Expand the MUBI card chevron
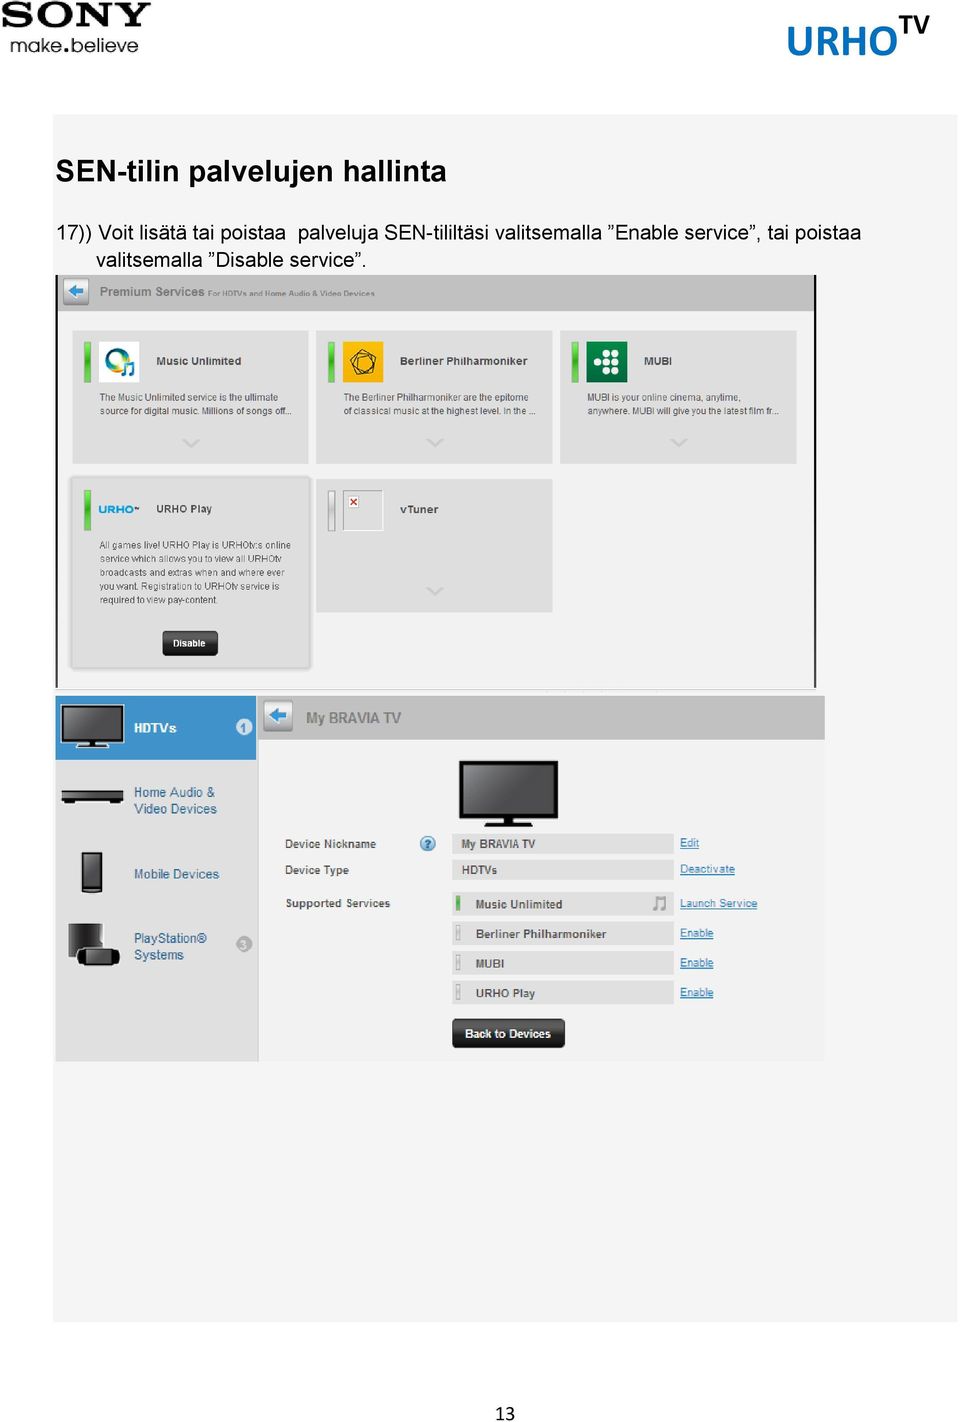This screenshot has width=960, height=1422. click(679, 442)
